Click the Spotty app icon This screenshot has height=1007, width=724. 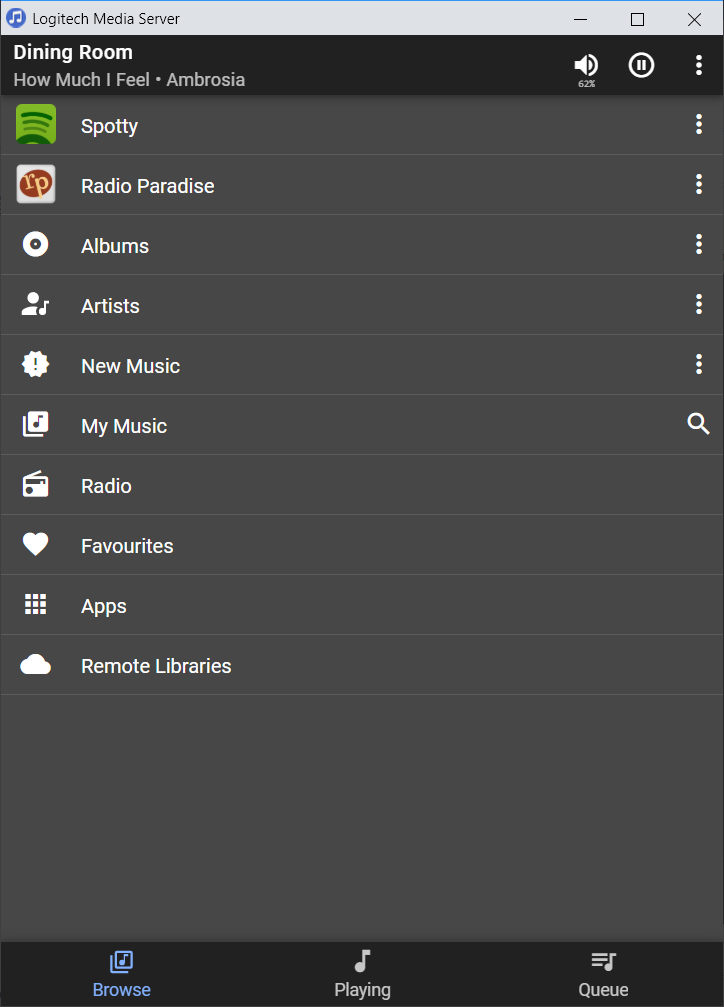coord(36,125)
